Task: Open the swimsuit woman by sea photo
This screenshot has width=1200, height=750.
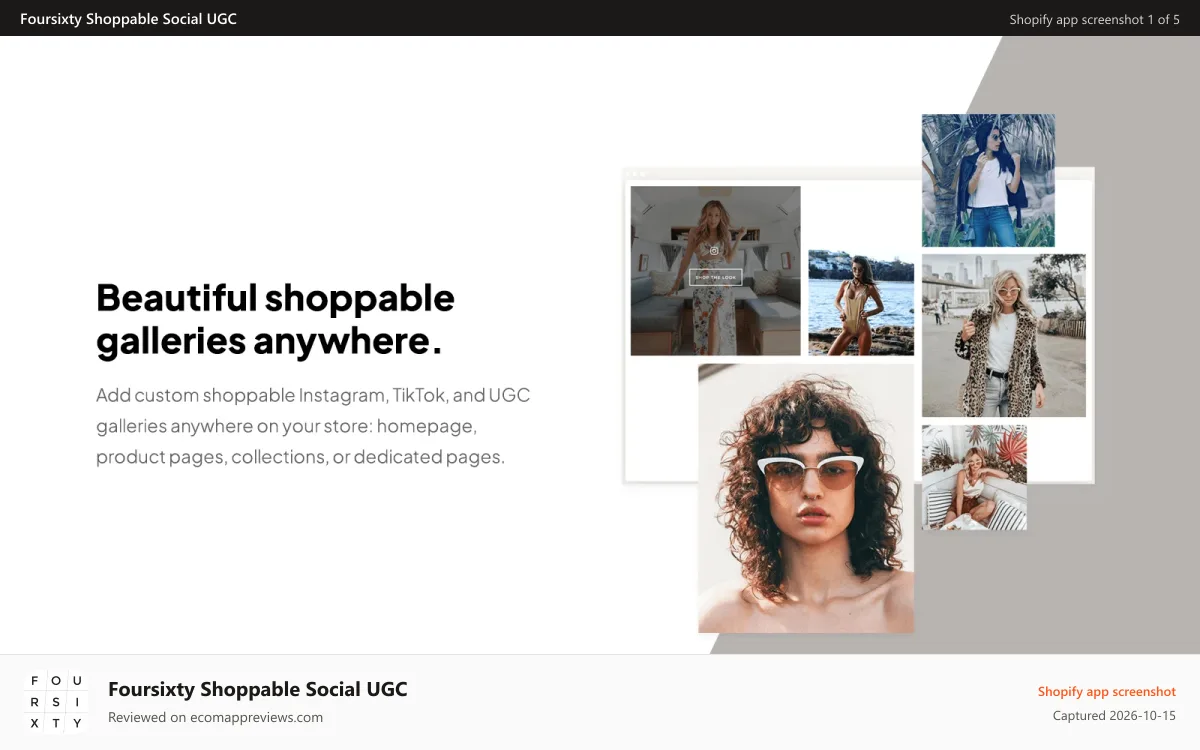Action: tap(861, 302)
